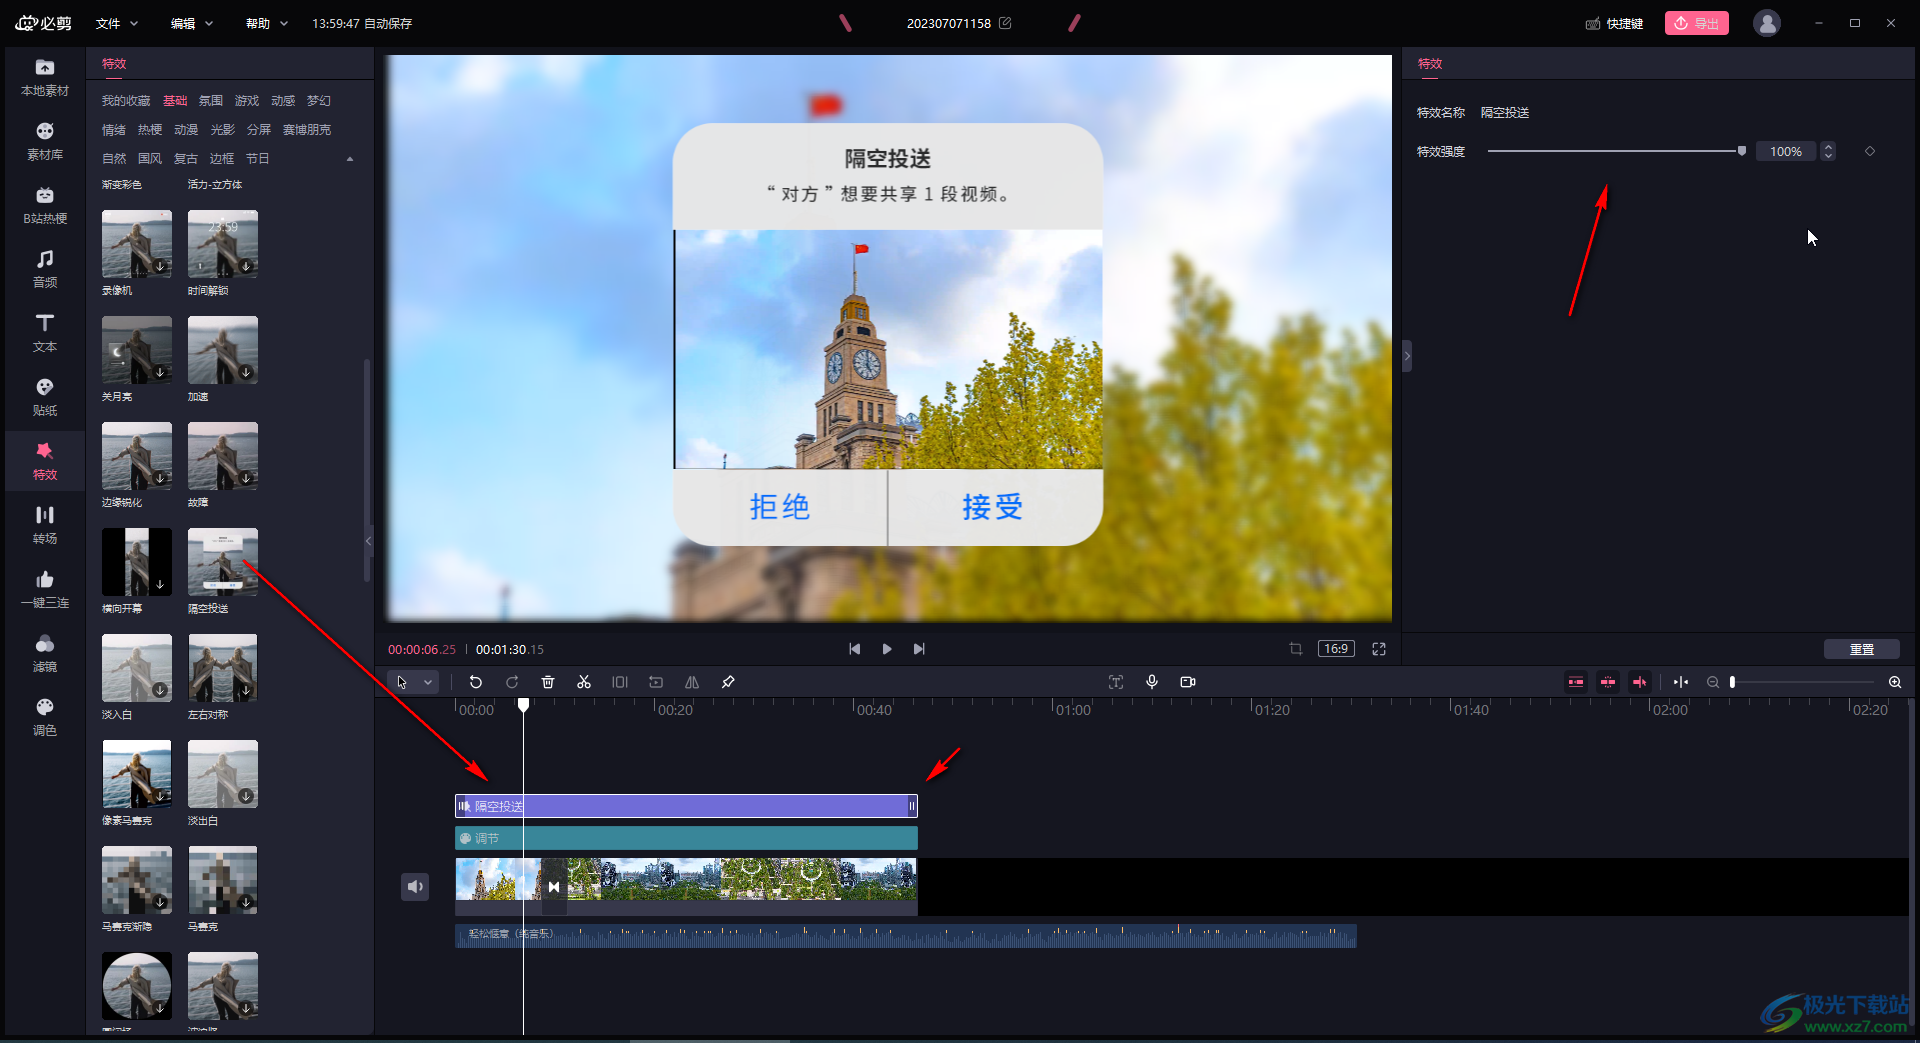Click the 重置 reset button
1920x1043 pixels.
tap(1862, 649)
